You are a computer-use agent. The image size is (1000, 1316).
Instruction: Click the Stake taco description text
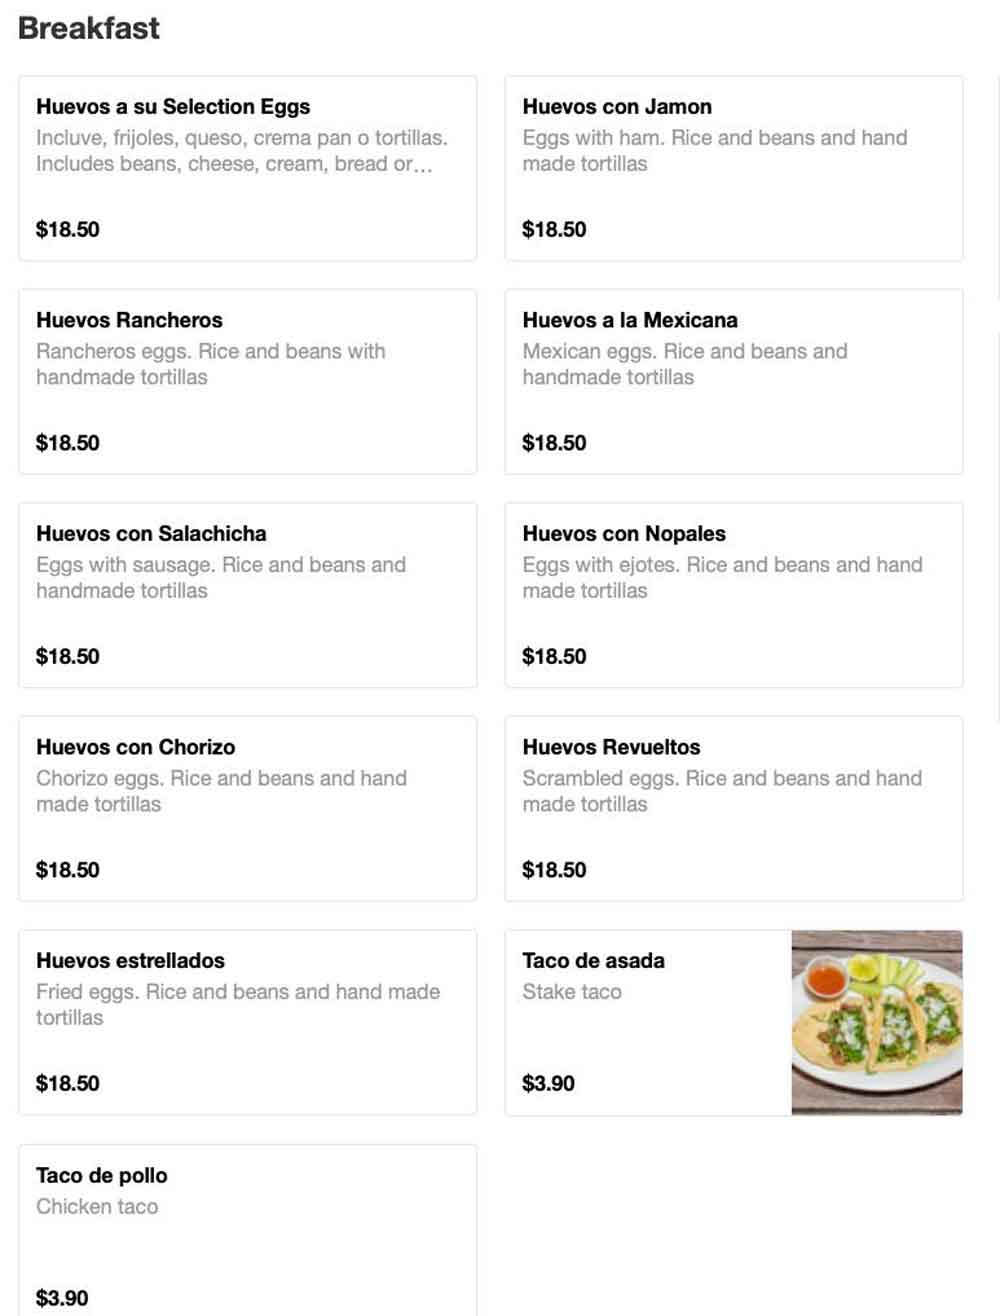[572, 992]
